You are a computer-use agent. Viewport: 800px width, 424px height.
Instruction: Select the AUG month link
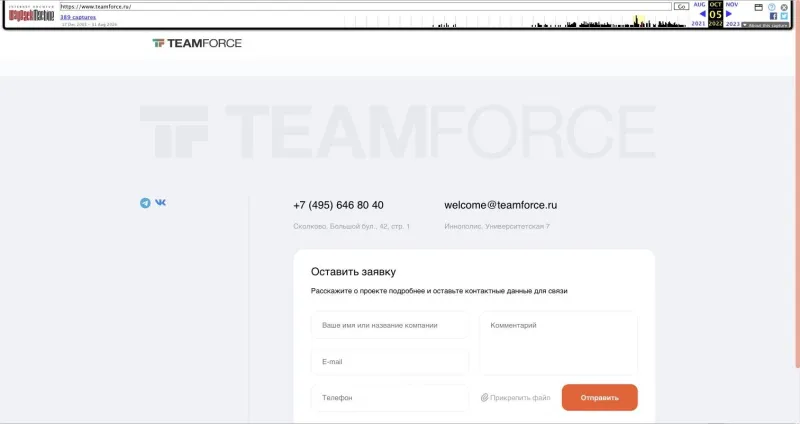pyautogui.click(x=699, y=4)
